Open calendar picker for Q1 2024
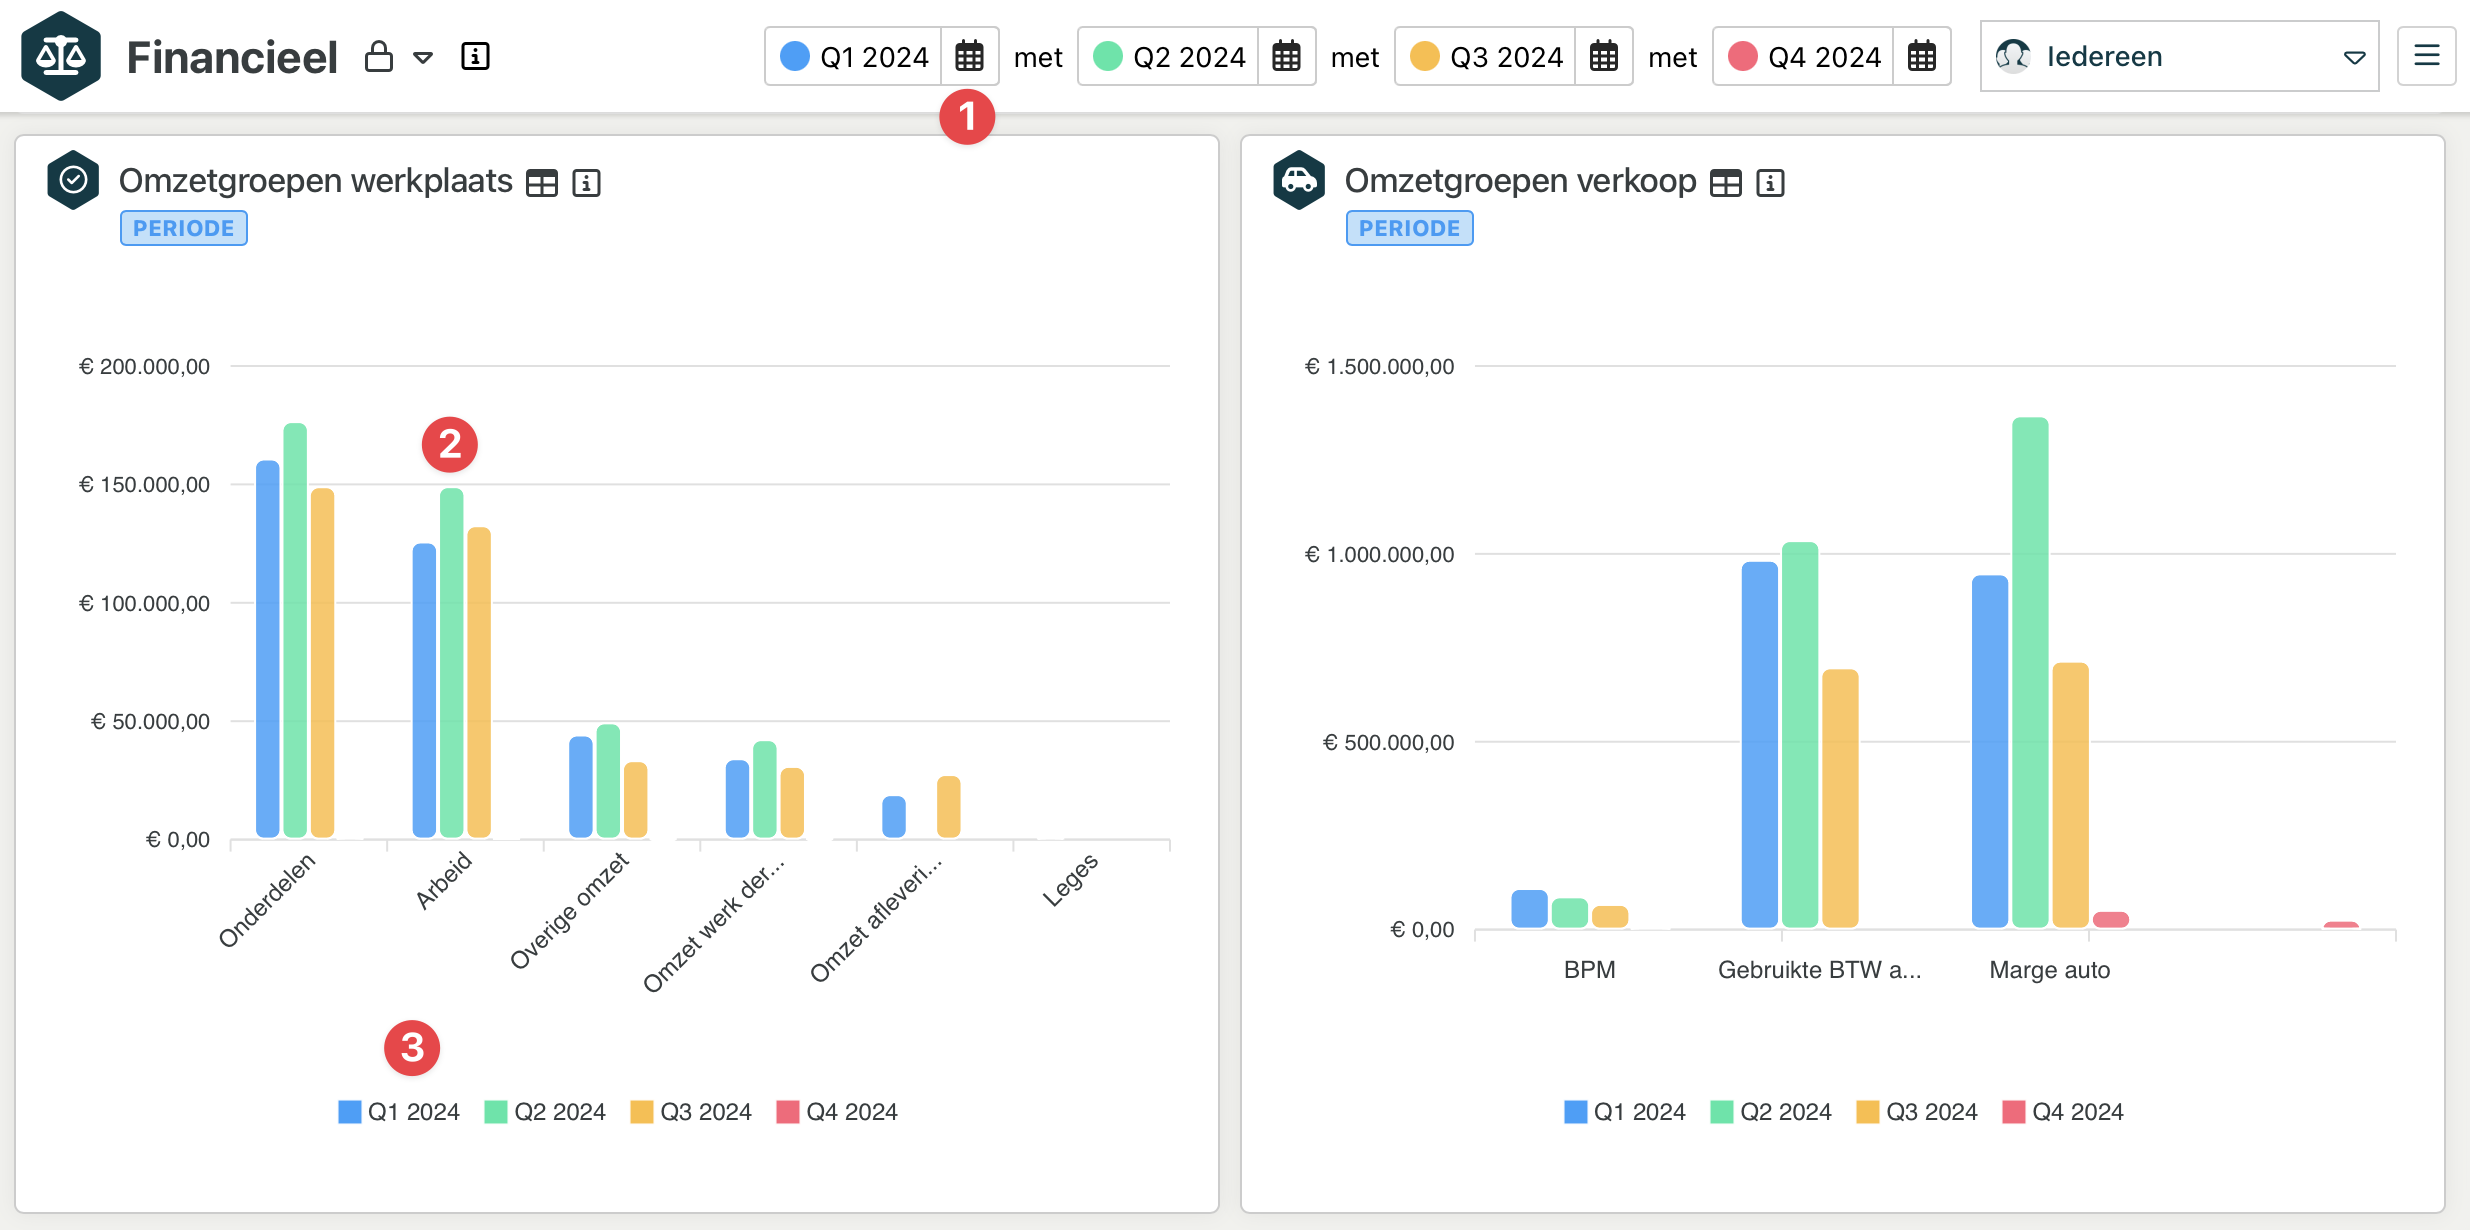This screenshot has height=1230, width=2470. tap(968, 57)
